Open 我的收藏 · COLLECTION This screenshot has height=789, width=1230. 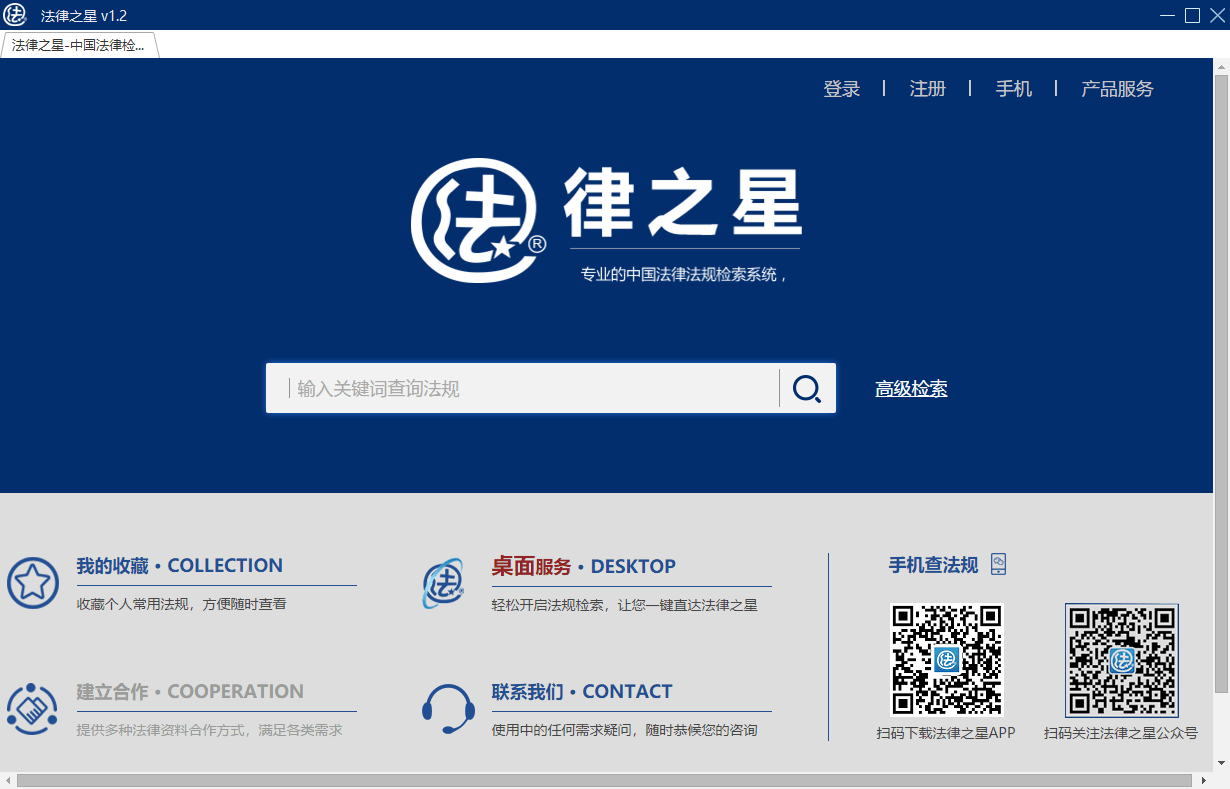180,566
